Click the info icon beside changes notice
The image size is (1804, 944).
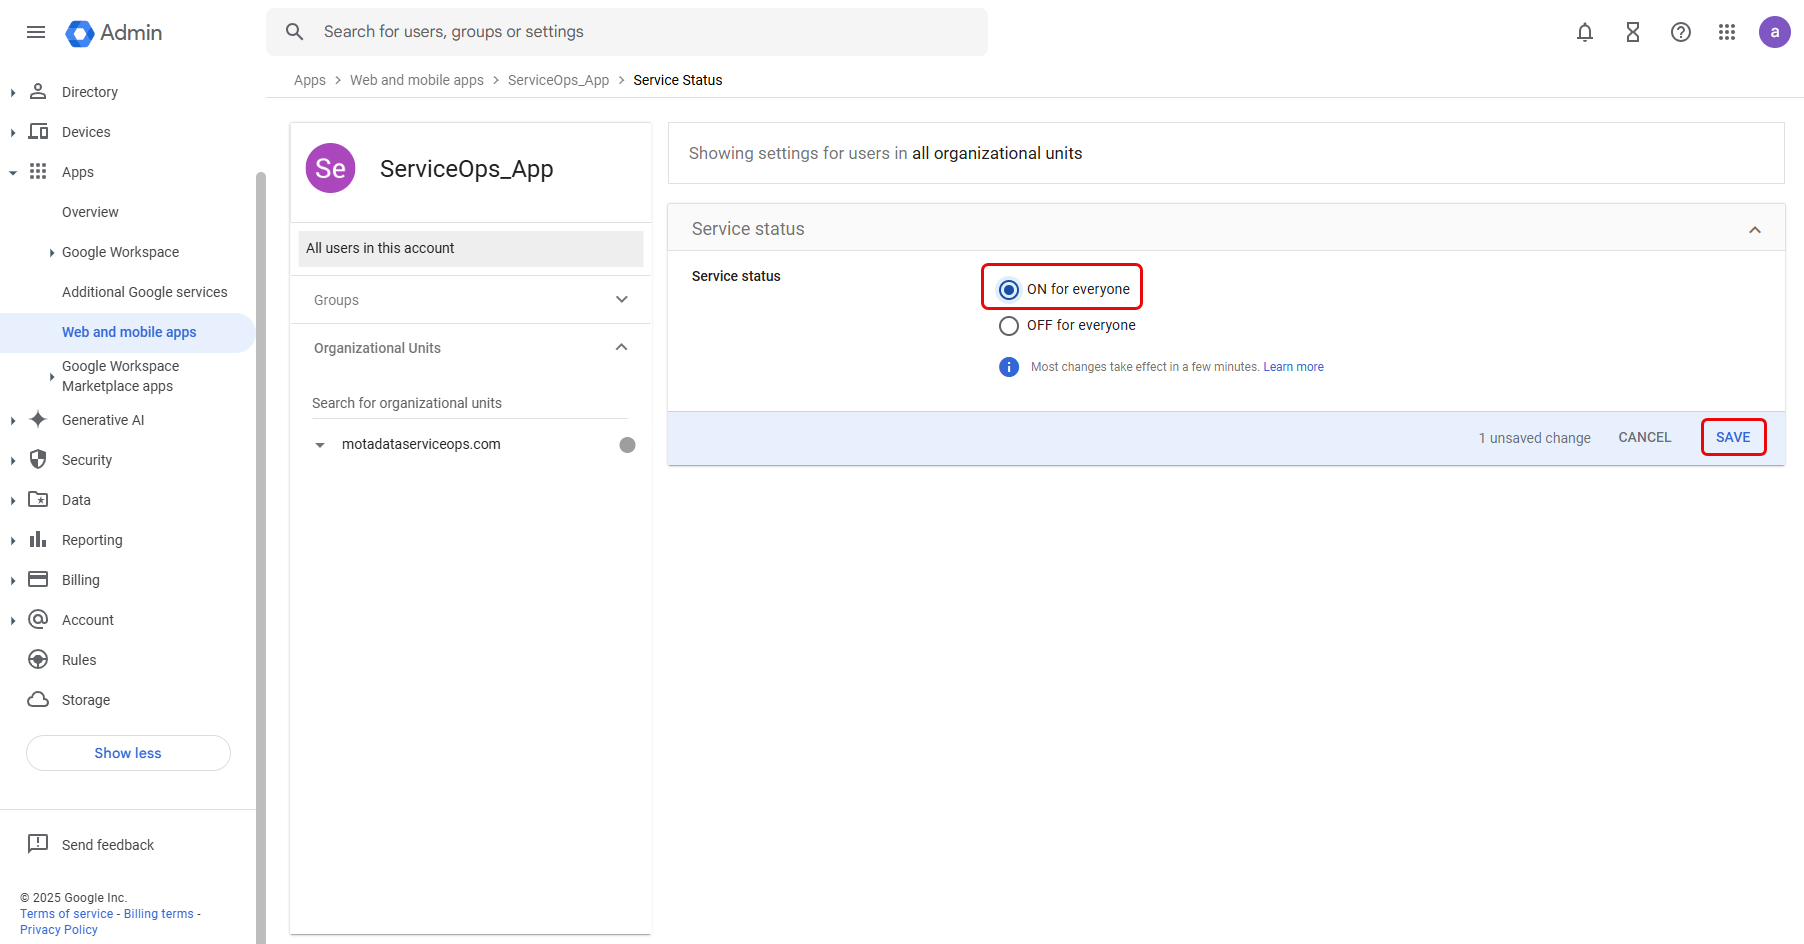pyautogui.click(x=1009, y=367)
